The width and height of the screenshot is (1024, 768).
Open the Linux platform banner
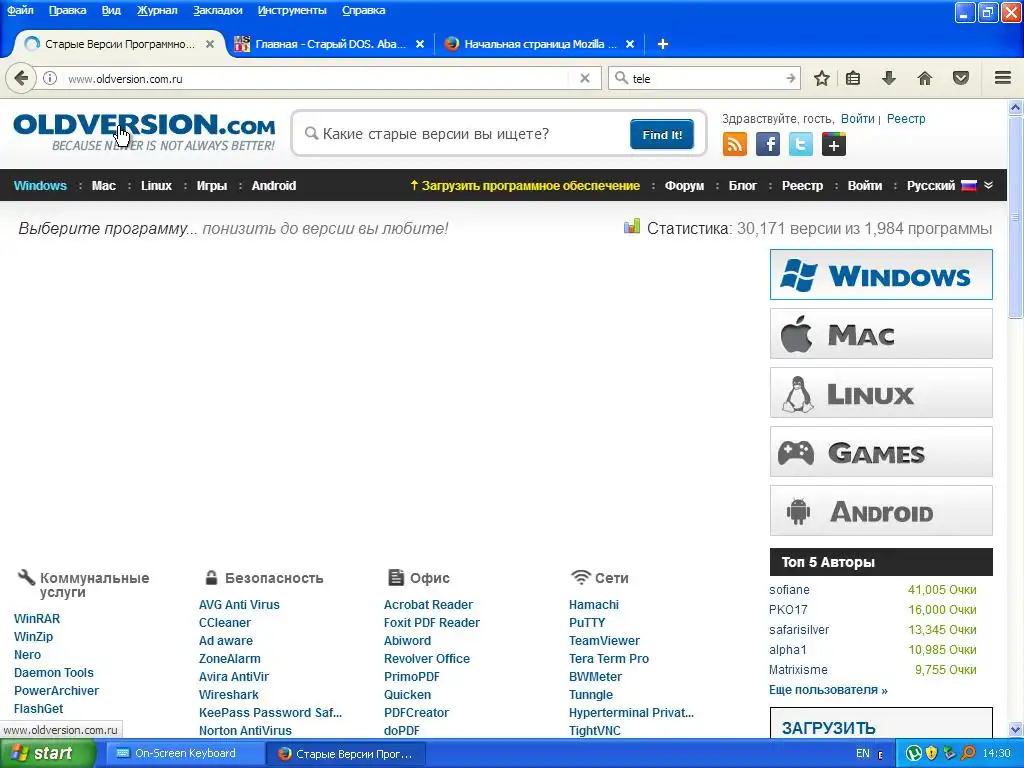(x=881, y=392)
